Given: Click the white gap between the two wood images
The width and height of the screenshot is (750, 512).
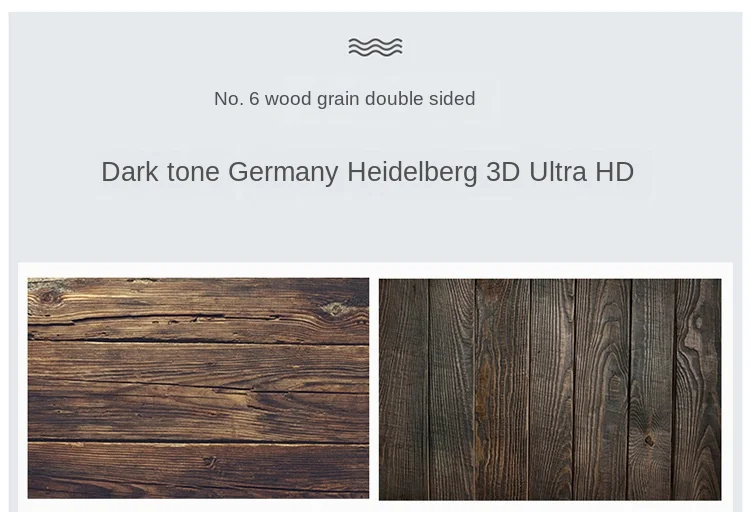Looking at the screenshot, I should [374, 389].
